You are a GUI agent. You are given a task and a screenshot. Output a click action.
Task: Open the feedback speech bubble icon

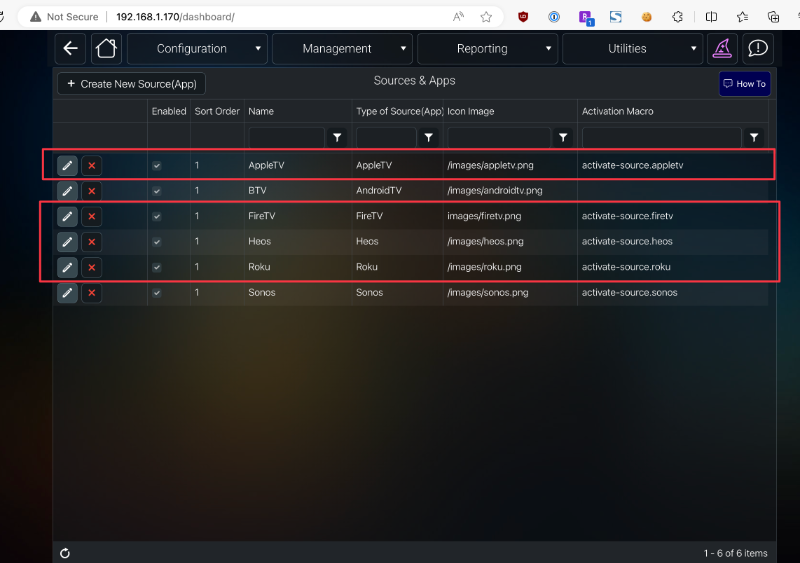[758, 48]
